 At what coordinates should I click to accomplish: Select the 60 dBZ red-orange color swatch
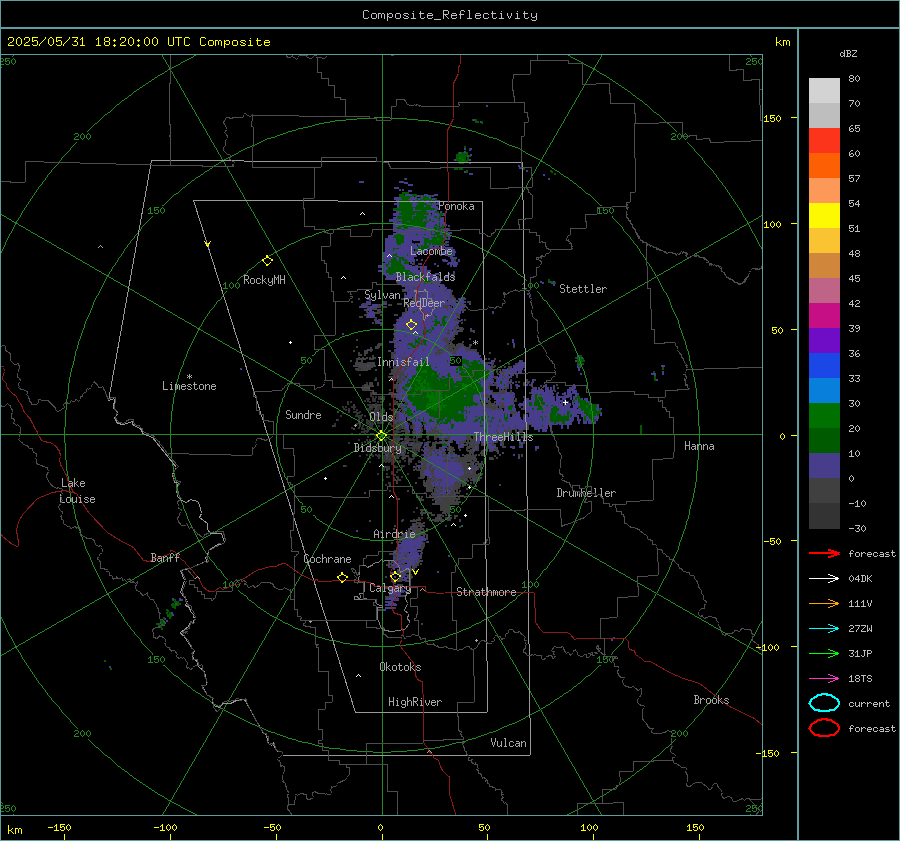pyautogui.click(x=824, y=141)
